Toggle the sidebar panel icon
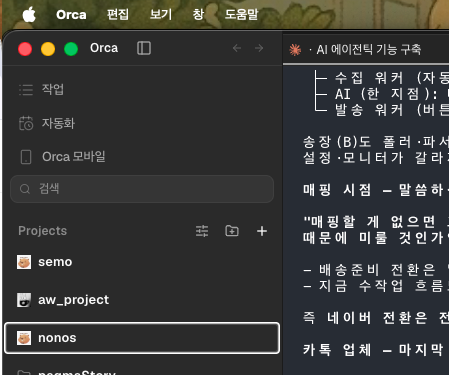Screen dimensions: 449x375 (144, 48)
